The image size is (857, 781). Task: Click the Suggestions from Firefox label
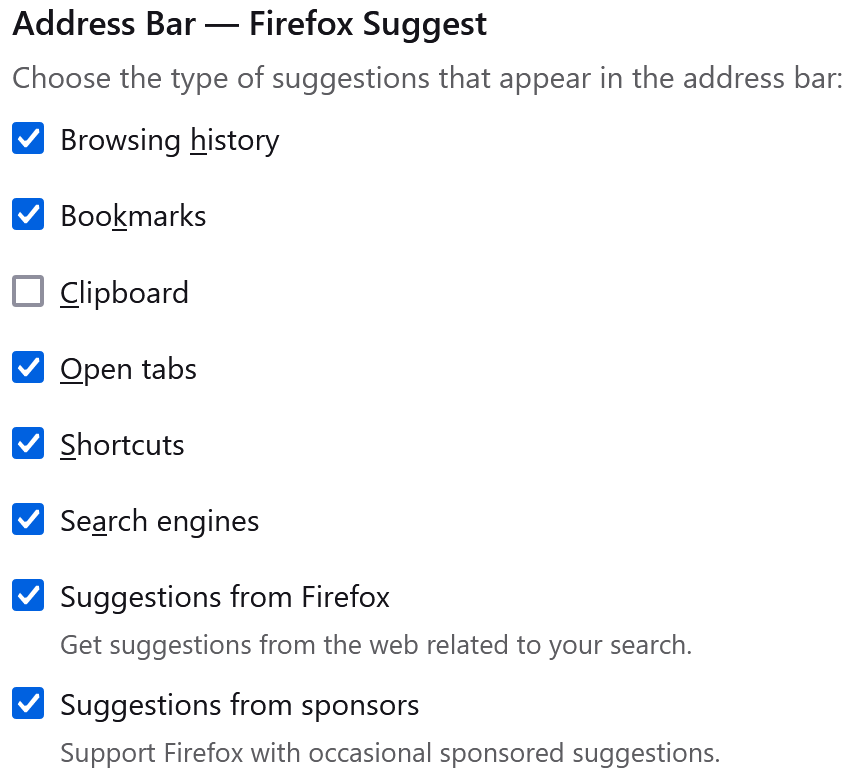[x=225, y=597]
